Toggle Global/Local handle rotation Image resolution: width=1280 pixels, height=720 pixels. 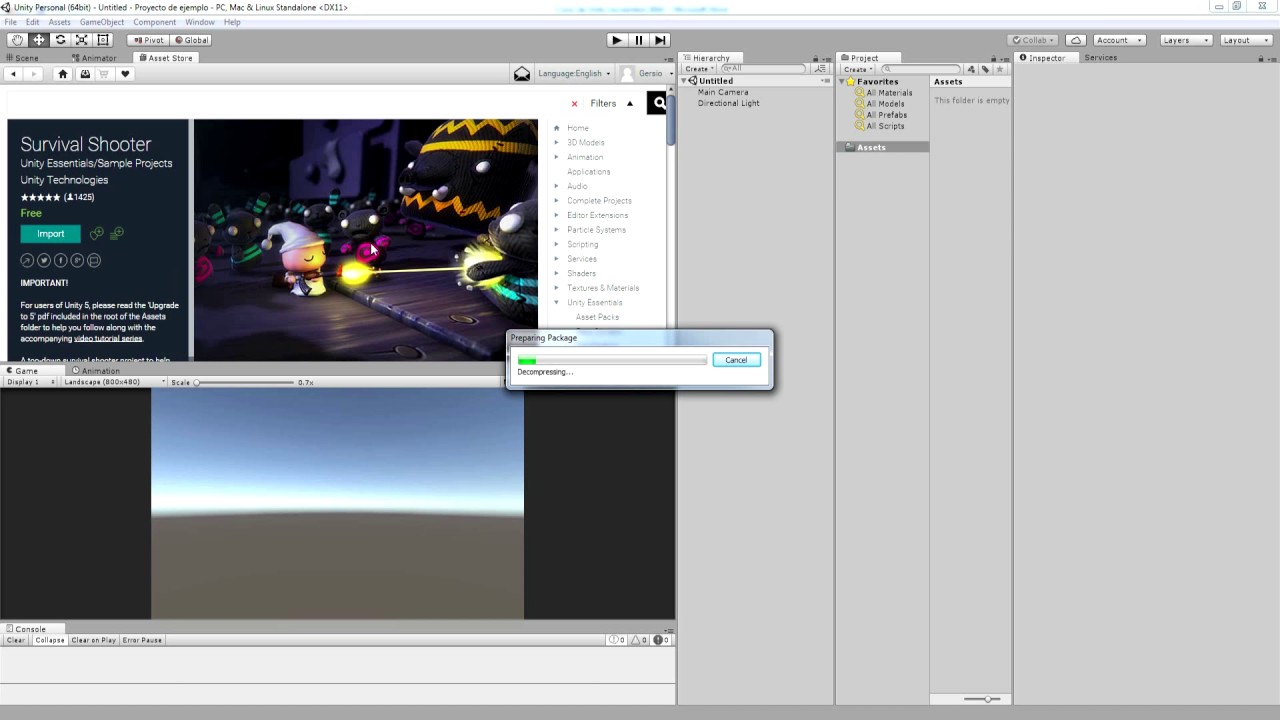coord(191,40)
